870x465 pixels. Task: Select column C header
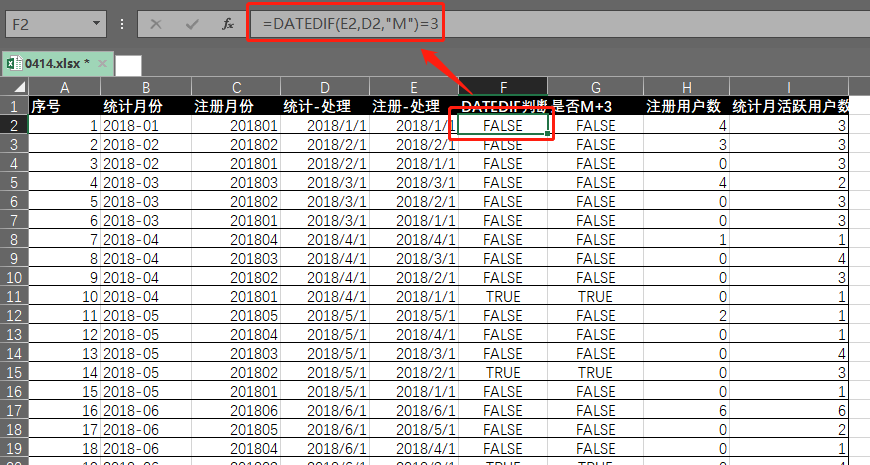click(x=236, y=87)
